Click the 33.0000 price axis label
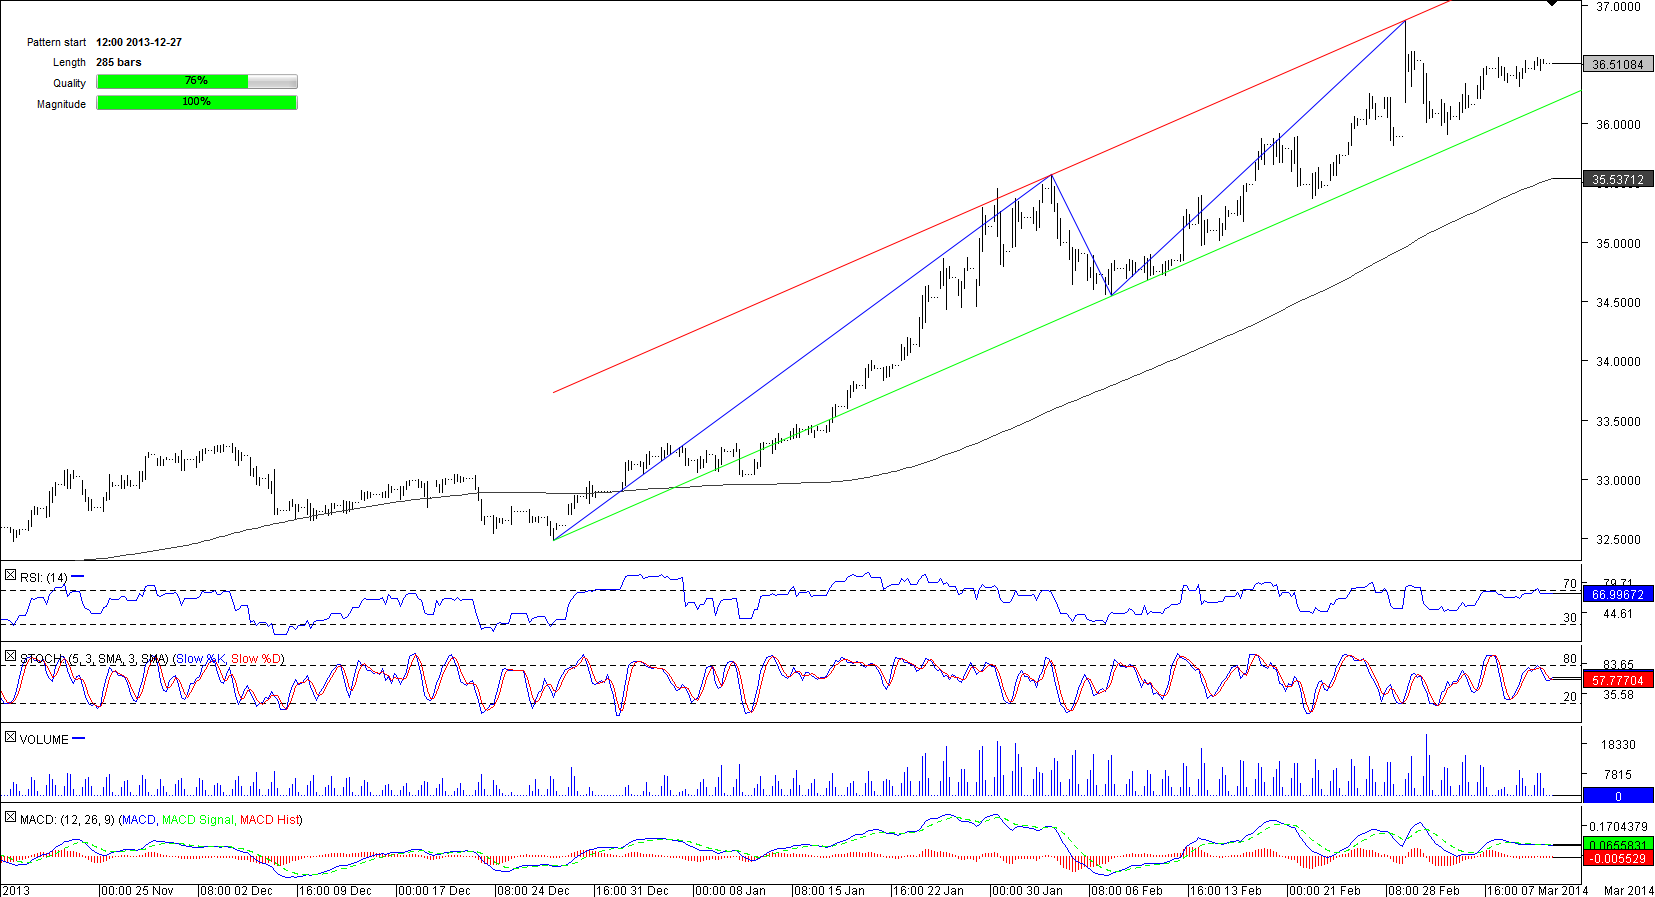Viewport: 1655px width, 897px height. [1618, 480]
